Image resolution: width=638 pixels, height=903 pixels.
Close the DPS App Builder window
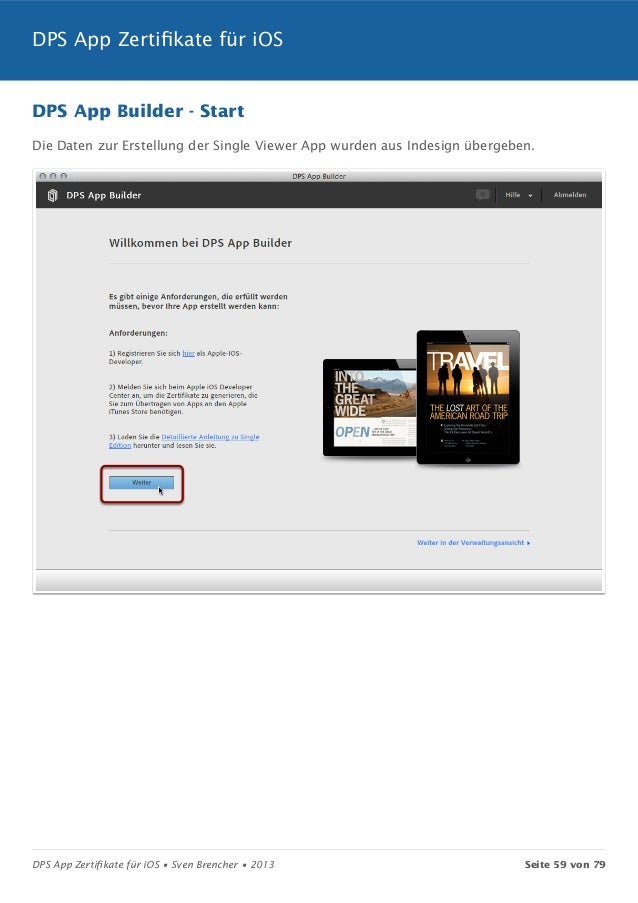coord(43,176)
